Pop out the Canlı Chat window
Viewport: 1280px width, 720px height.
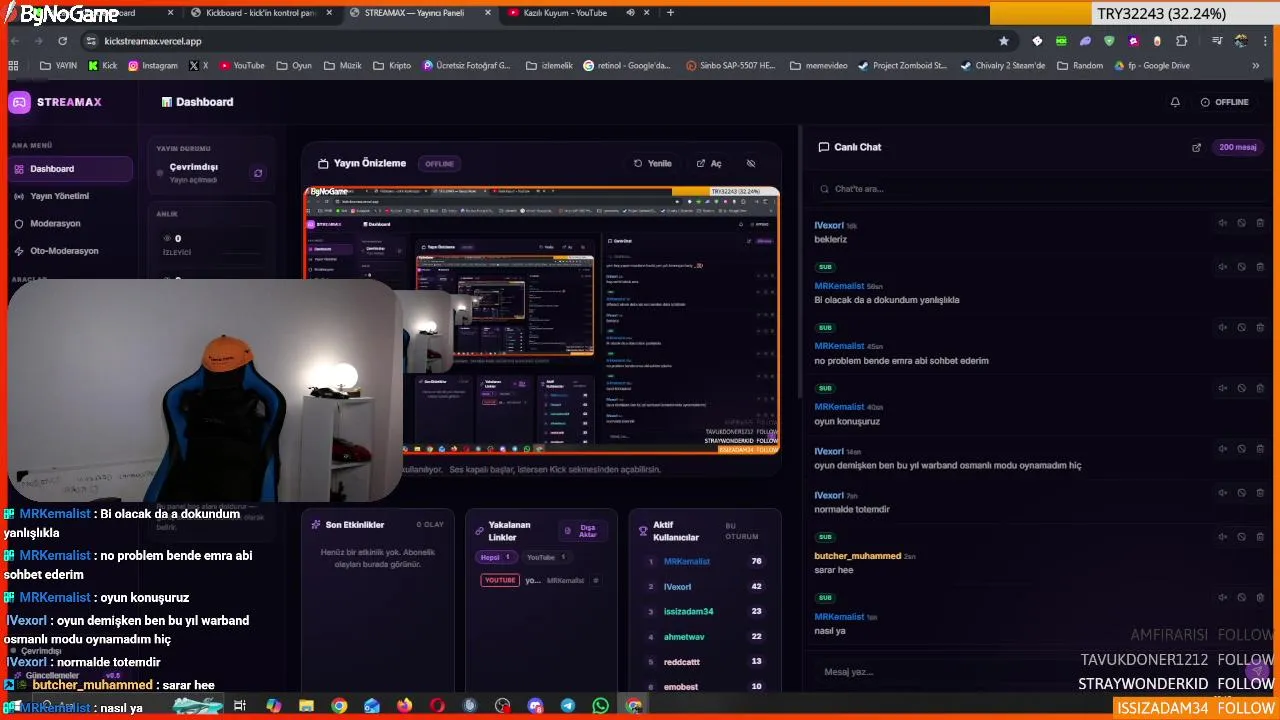pyautogui.click(x=1196, y=147)
